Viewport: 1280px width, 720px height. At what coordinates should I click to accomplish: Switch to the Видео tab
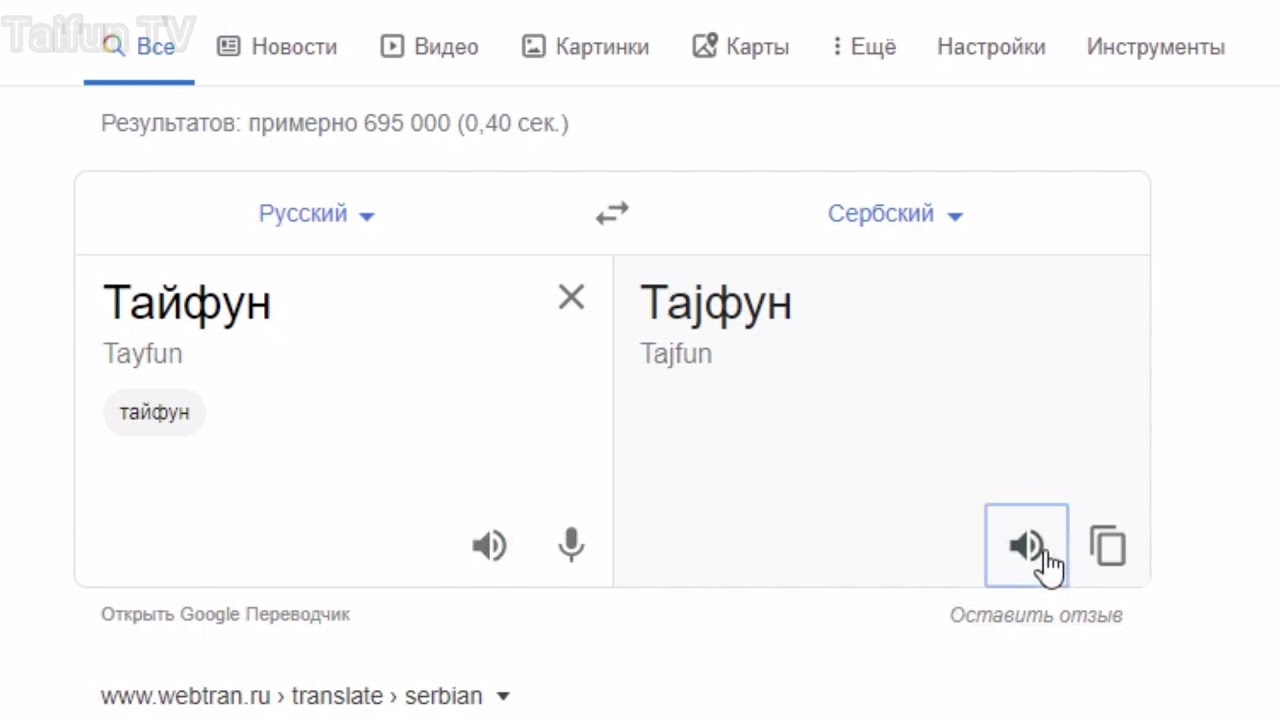click(x=429, y=47)
